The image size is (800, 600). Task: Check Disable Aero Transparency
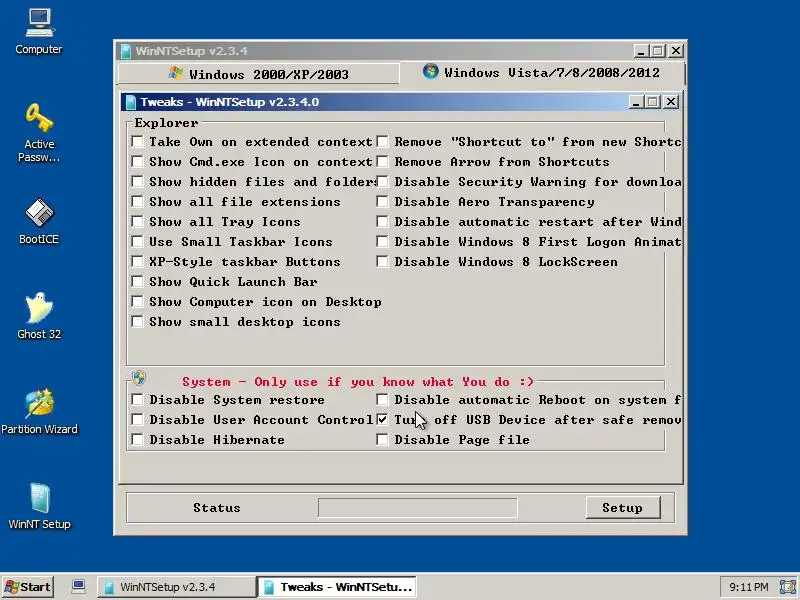pos(382,202)
